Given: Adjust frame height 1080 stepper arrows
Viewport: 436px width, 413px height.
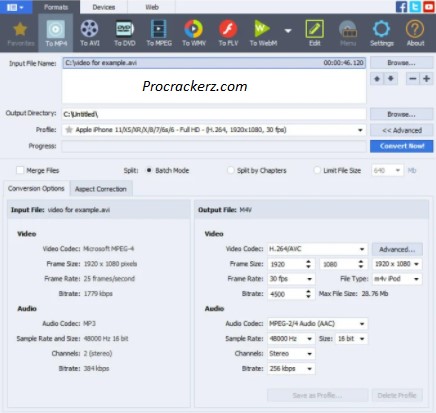Looking at the screenshot, I should [x=361, y=264].
